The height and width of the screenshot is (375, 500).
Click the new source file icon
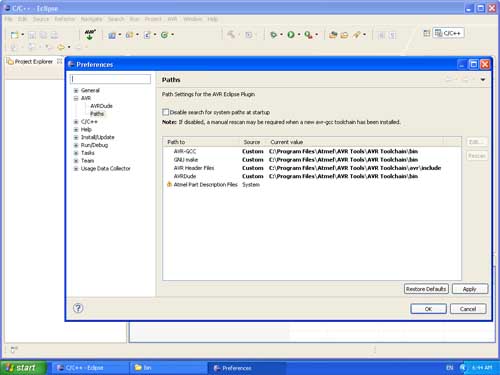(147, 35)
